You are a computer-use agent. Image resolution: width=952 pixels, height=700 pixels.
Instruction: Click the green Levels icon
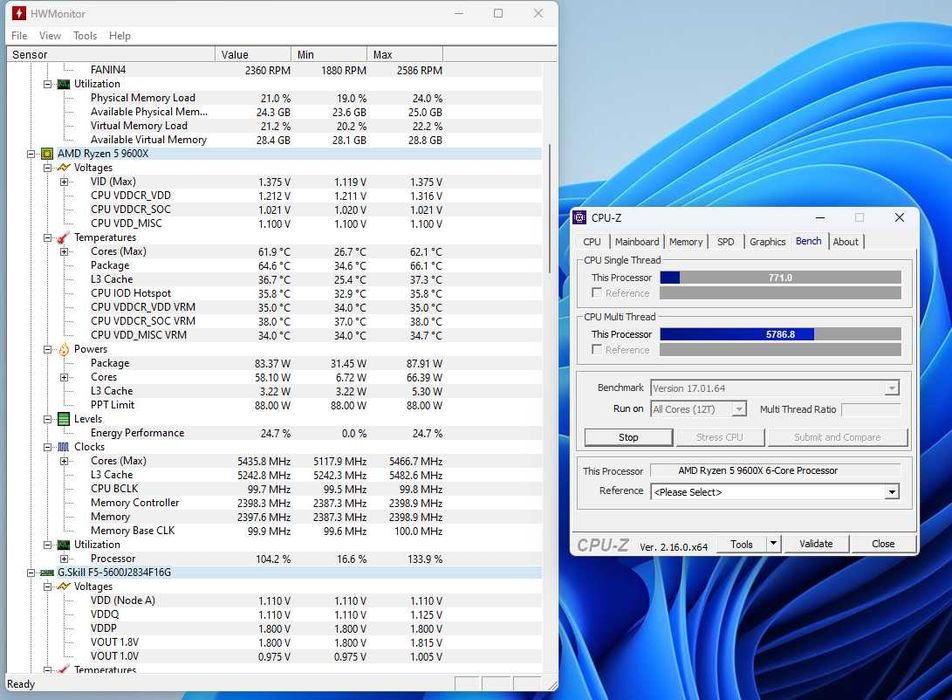click(64, 419)
